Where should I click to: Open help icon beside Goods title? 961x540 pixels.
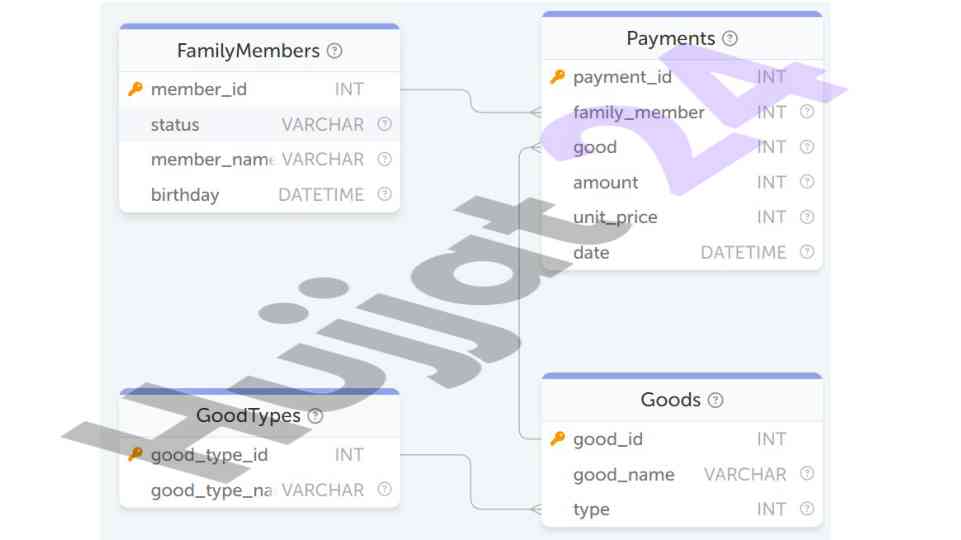715,400
